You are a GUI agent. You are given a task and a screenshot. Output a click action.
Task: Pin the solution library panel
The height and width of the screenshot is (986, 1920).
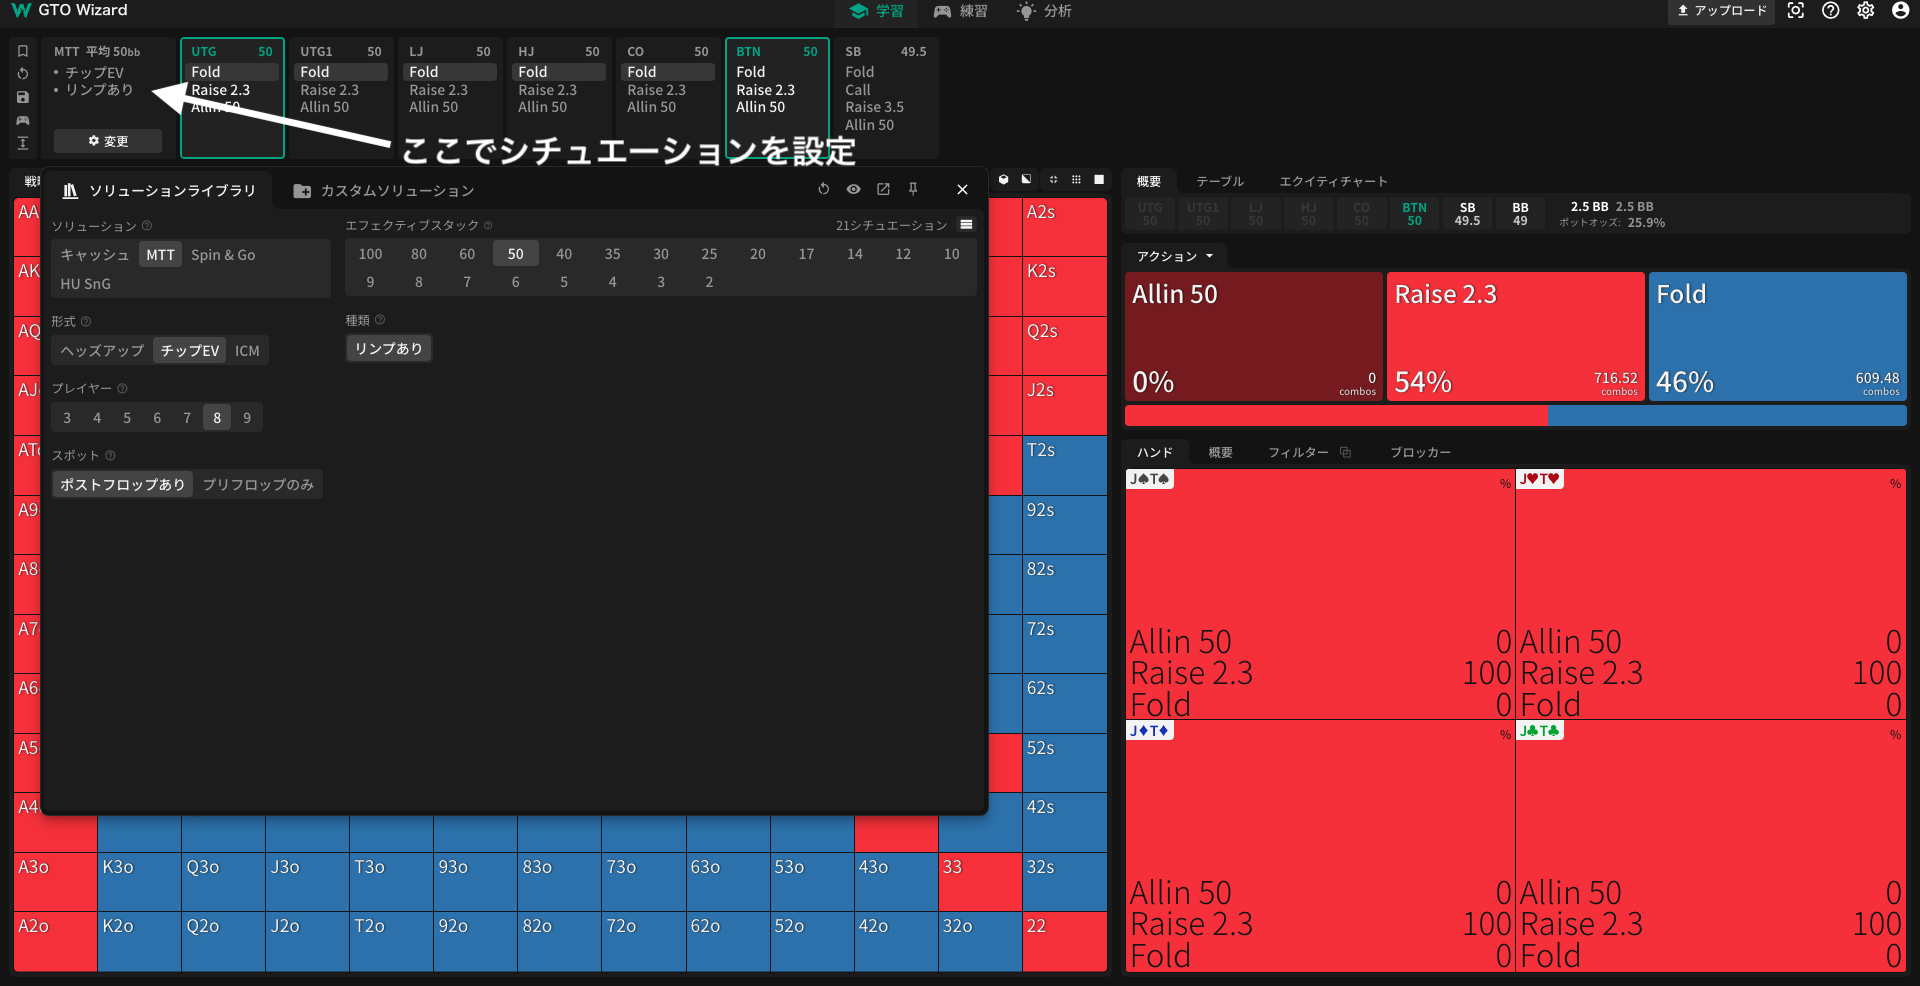click(913, 189)
